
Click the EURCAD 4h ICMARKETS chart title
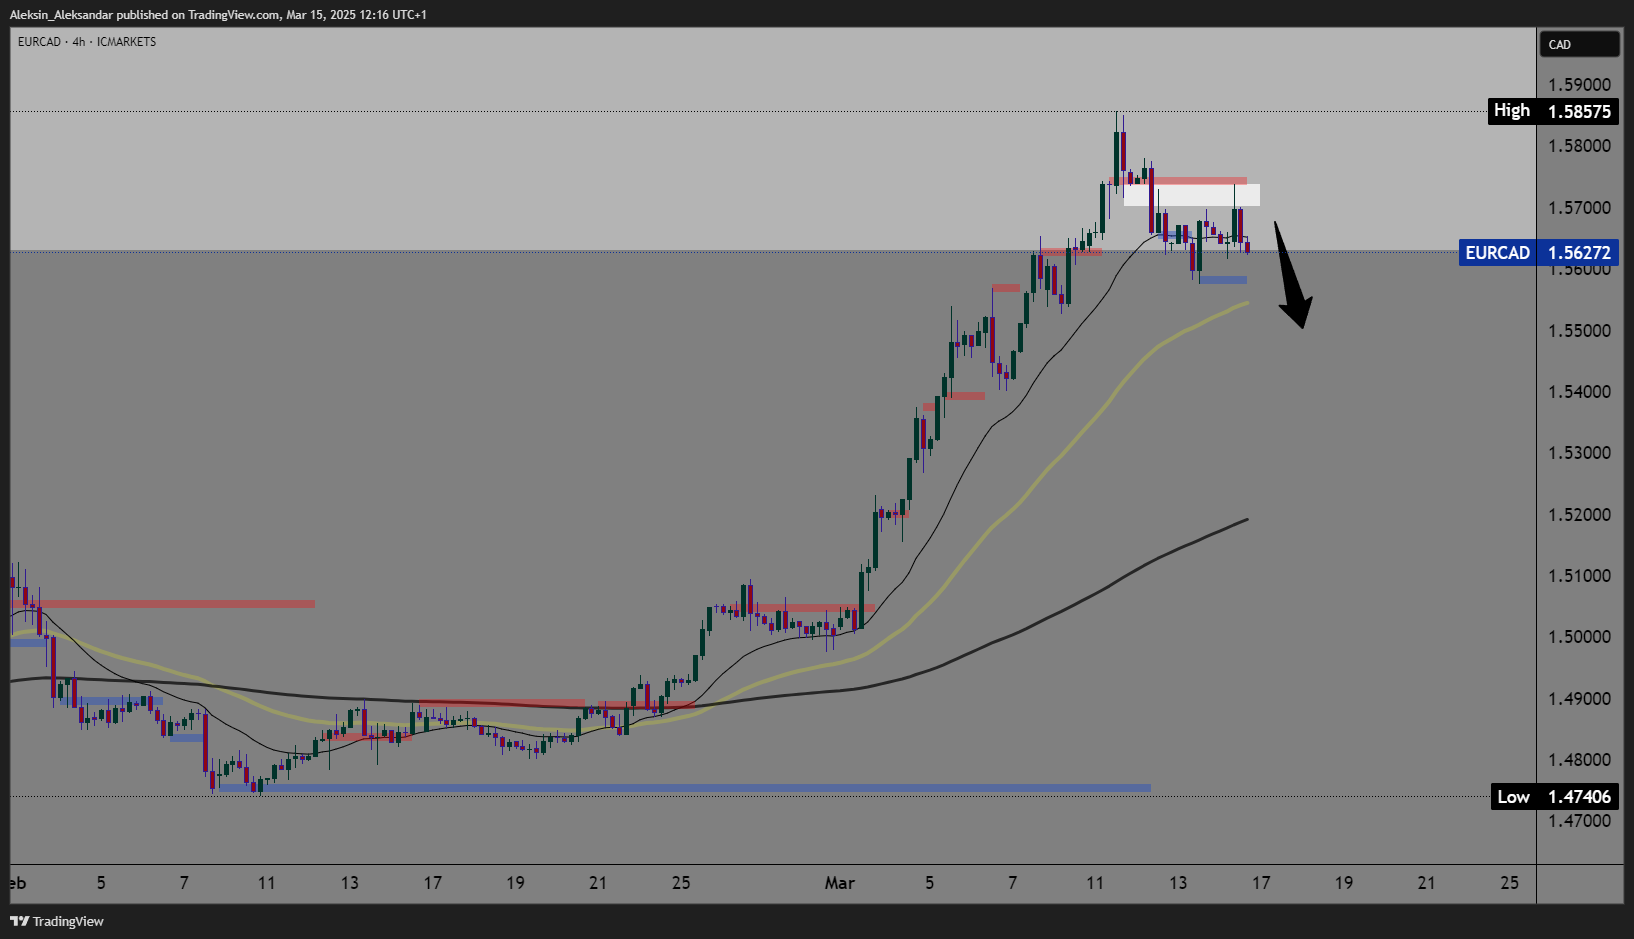(87, 42)
